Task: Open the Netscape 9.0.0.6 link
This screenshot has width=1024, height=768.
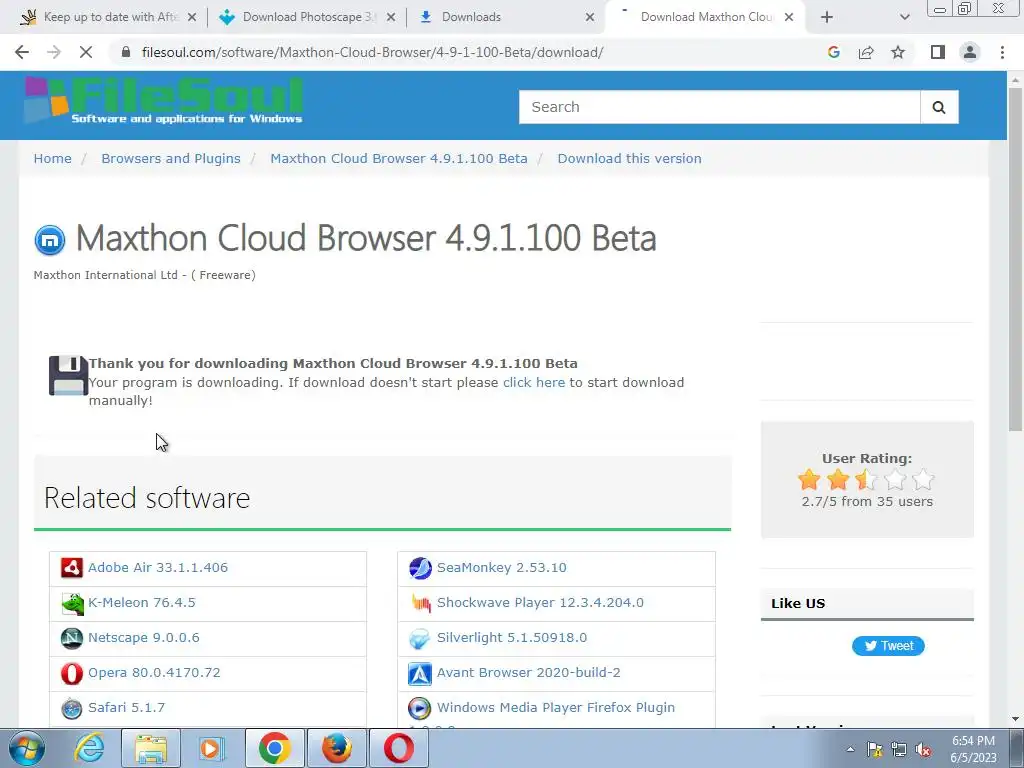Action: (144, 638)
